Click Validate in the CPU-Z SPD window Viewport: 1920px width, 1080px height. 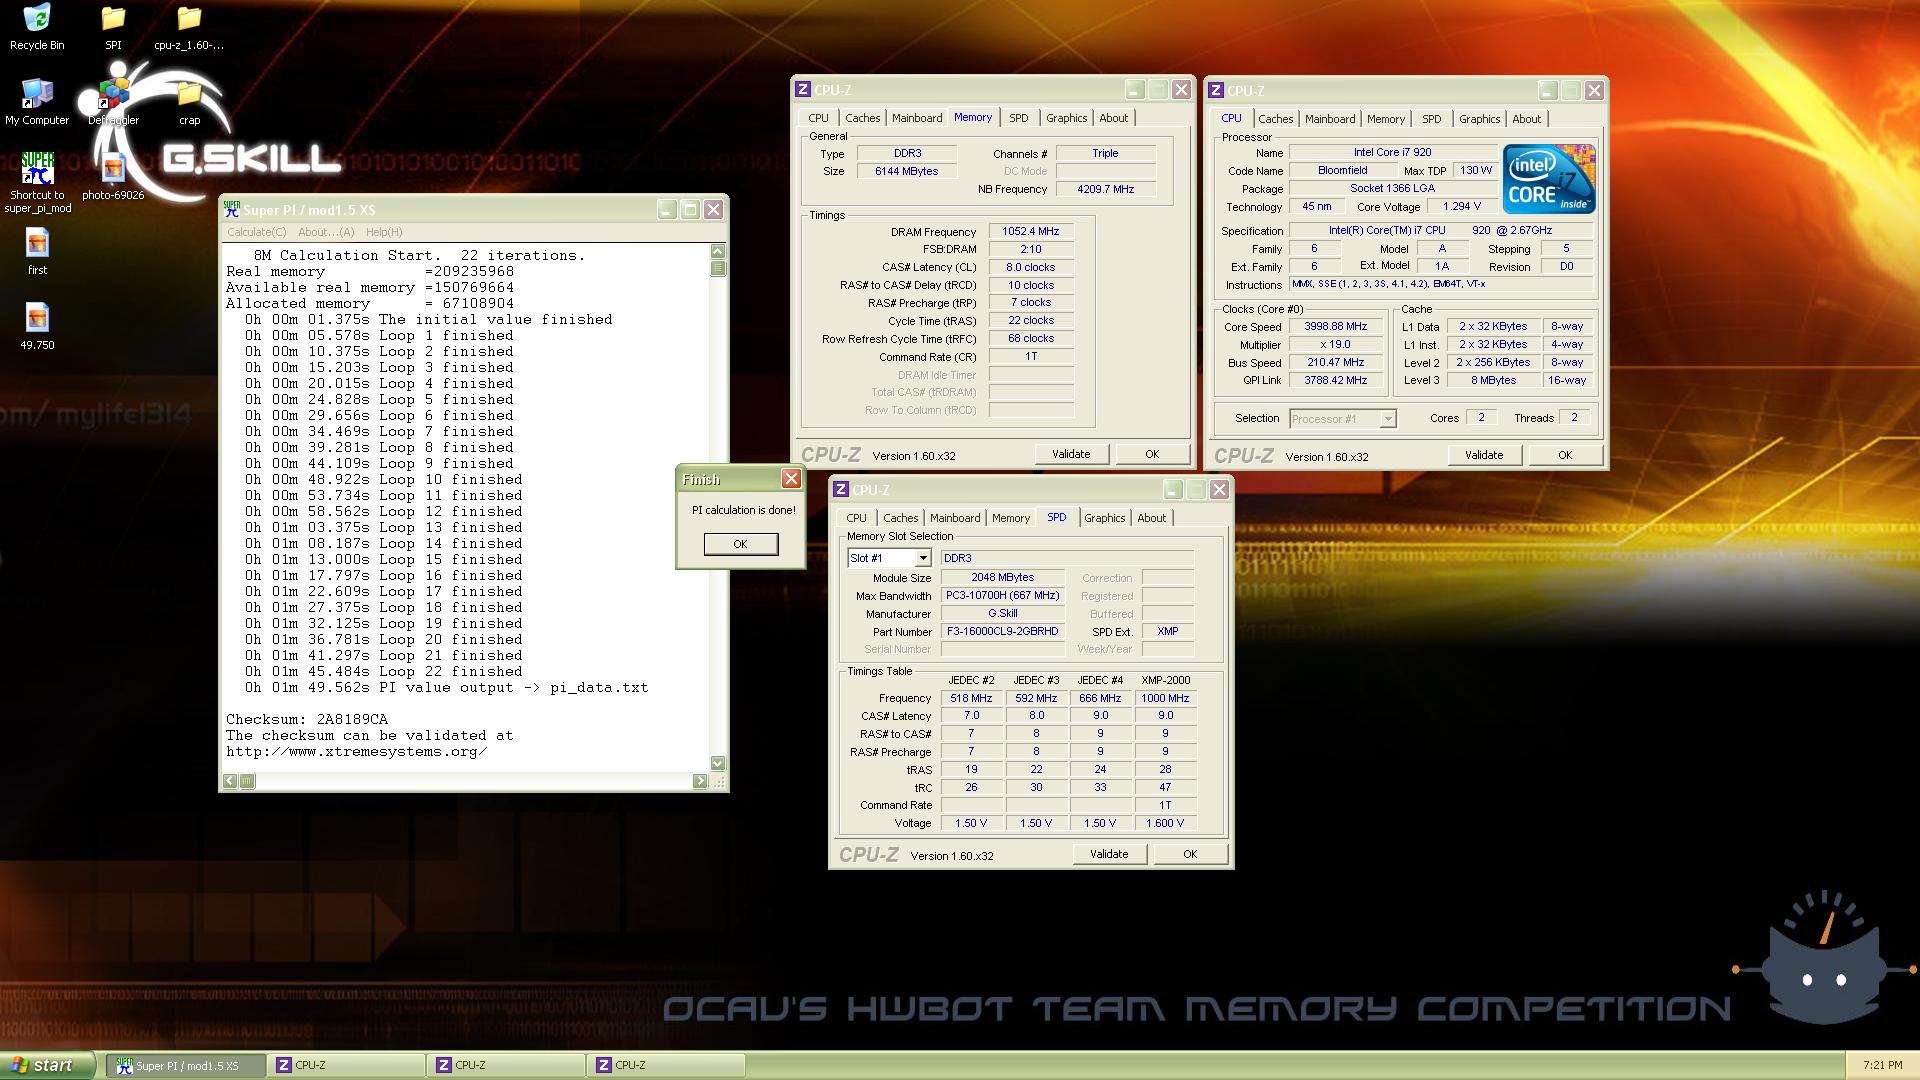[x=1109, y=854]
